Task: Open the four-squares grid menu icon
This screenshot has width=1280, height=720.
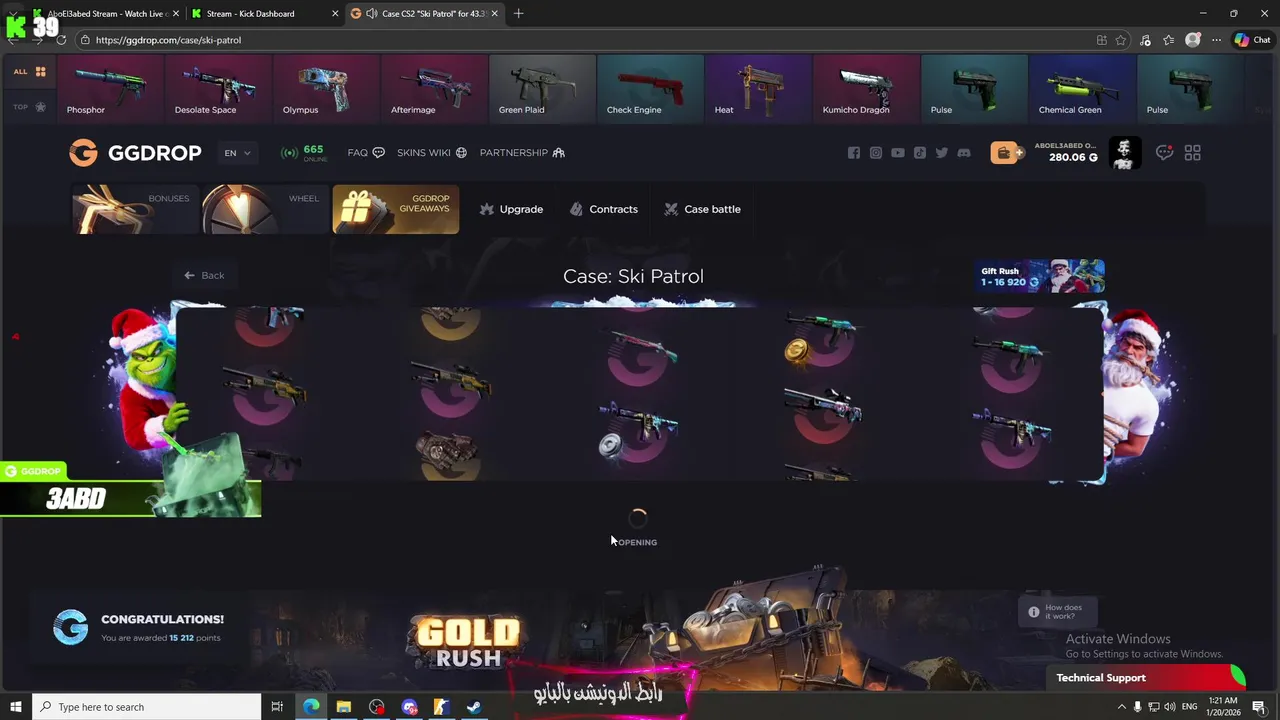Action: point(1192,153)
